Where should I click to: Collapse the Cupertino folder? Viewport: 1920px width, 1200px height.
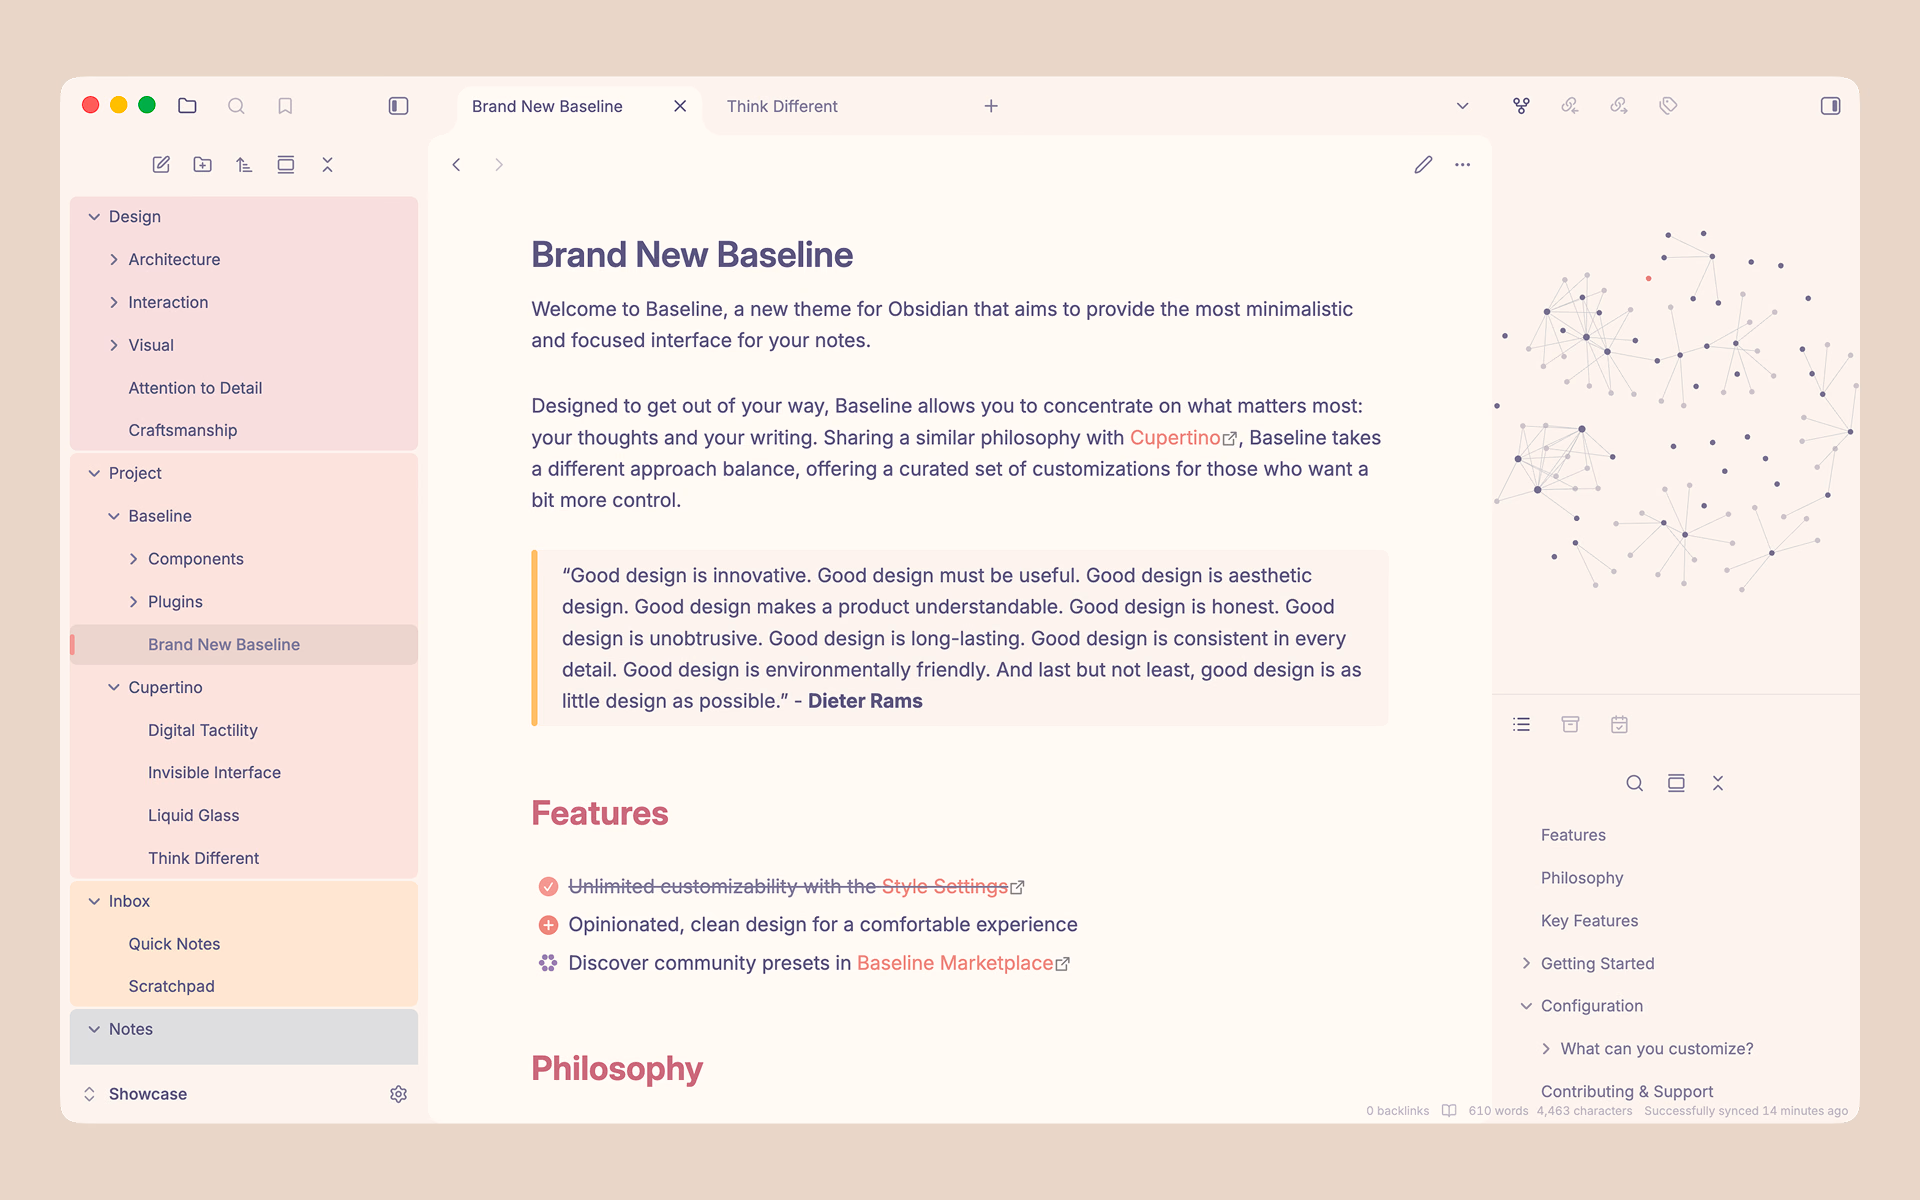tap(114, 688)
